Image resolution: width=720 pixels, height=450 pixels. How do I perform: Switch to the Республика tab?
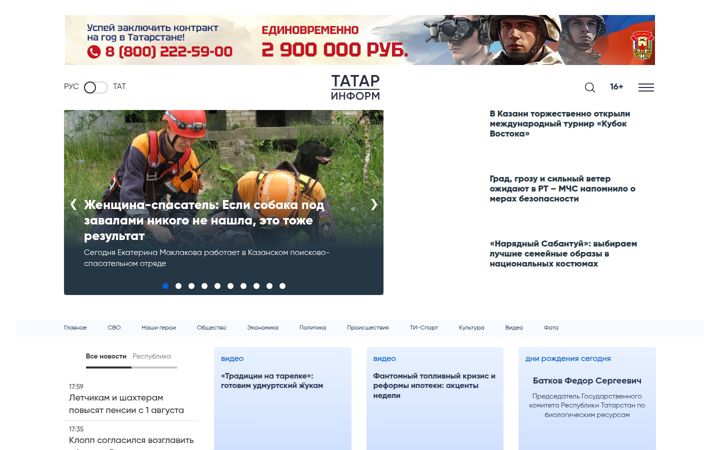[x=152, y=356]
